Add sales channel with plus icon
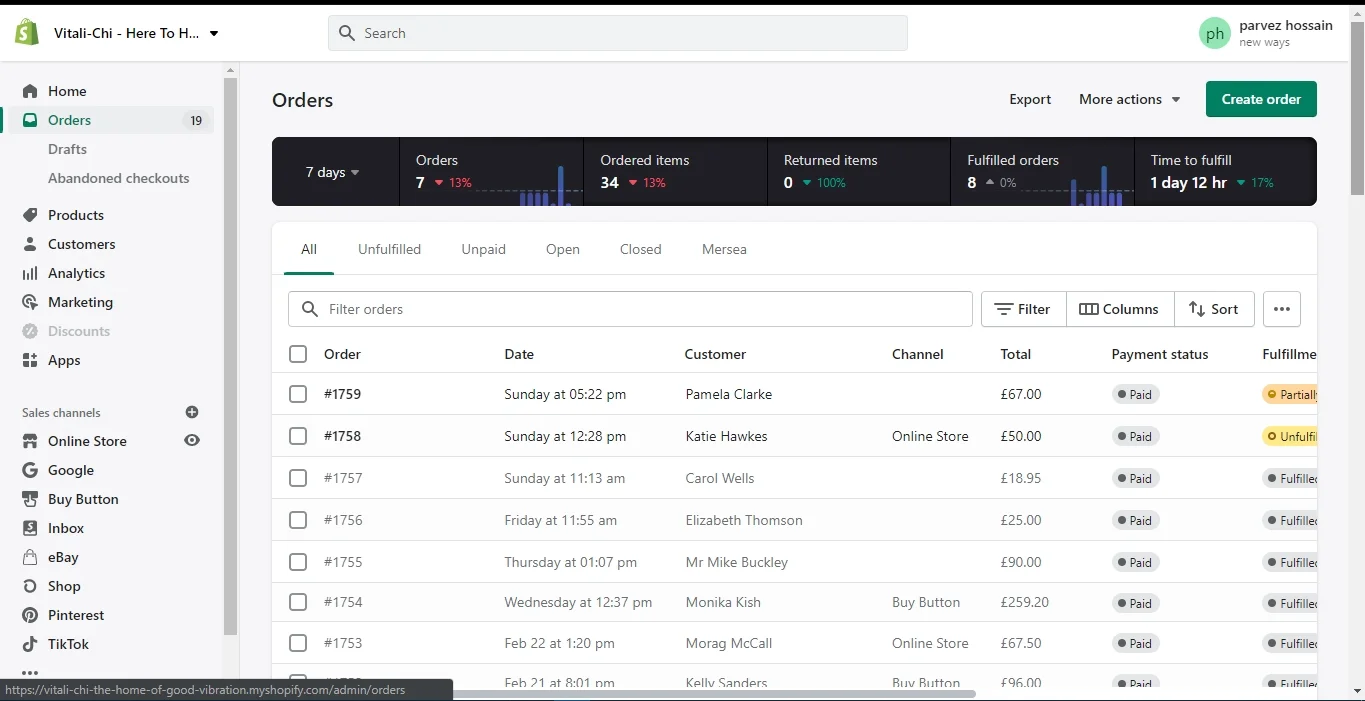This screenshot has width=1365, height=701. [x=192, y=412]
